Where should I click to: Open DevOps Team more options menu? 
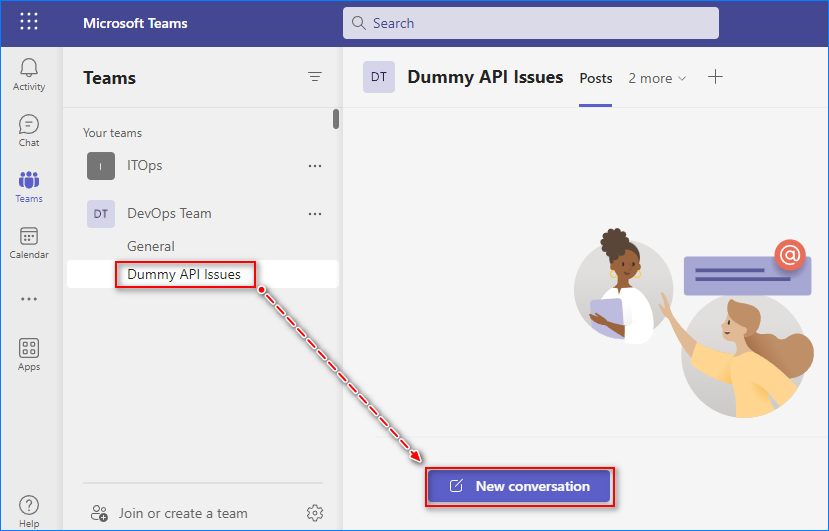tap(315, 214)
